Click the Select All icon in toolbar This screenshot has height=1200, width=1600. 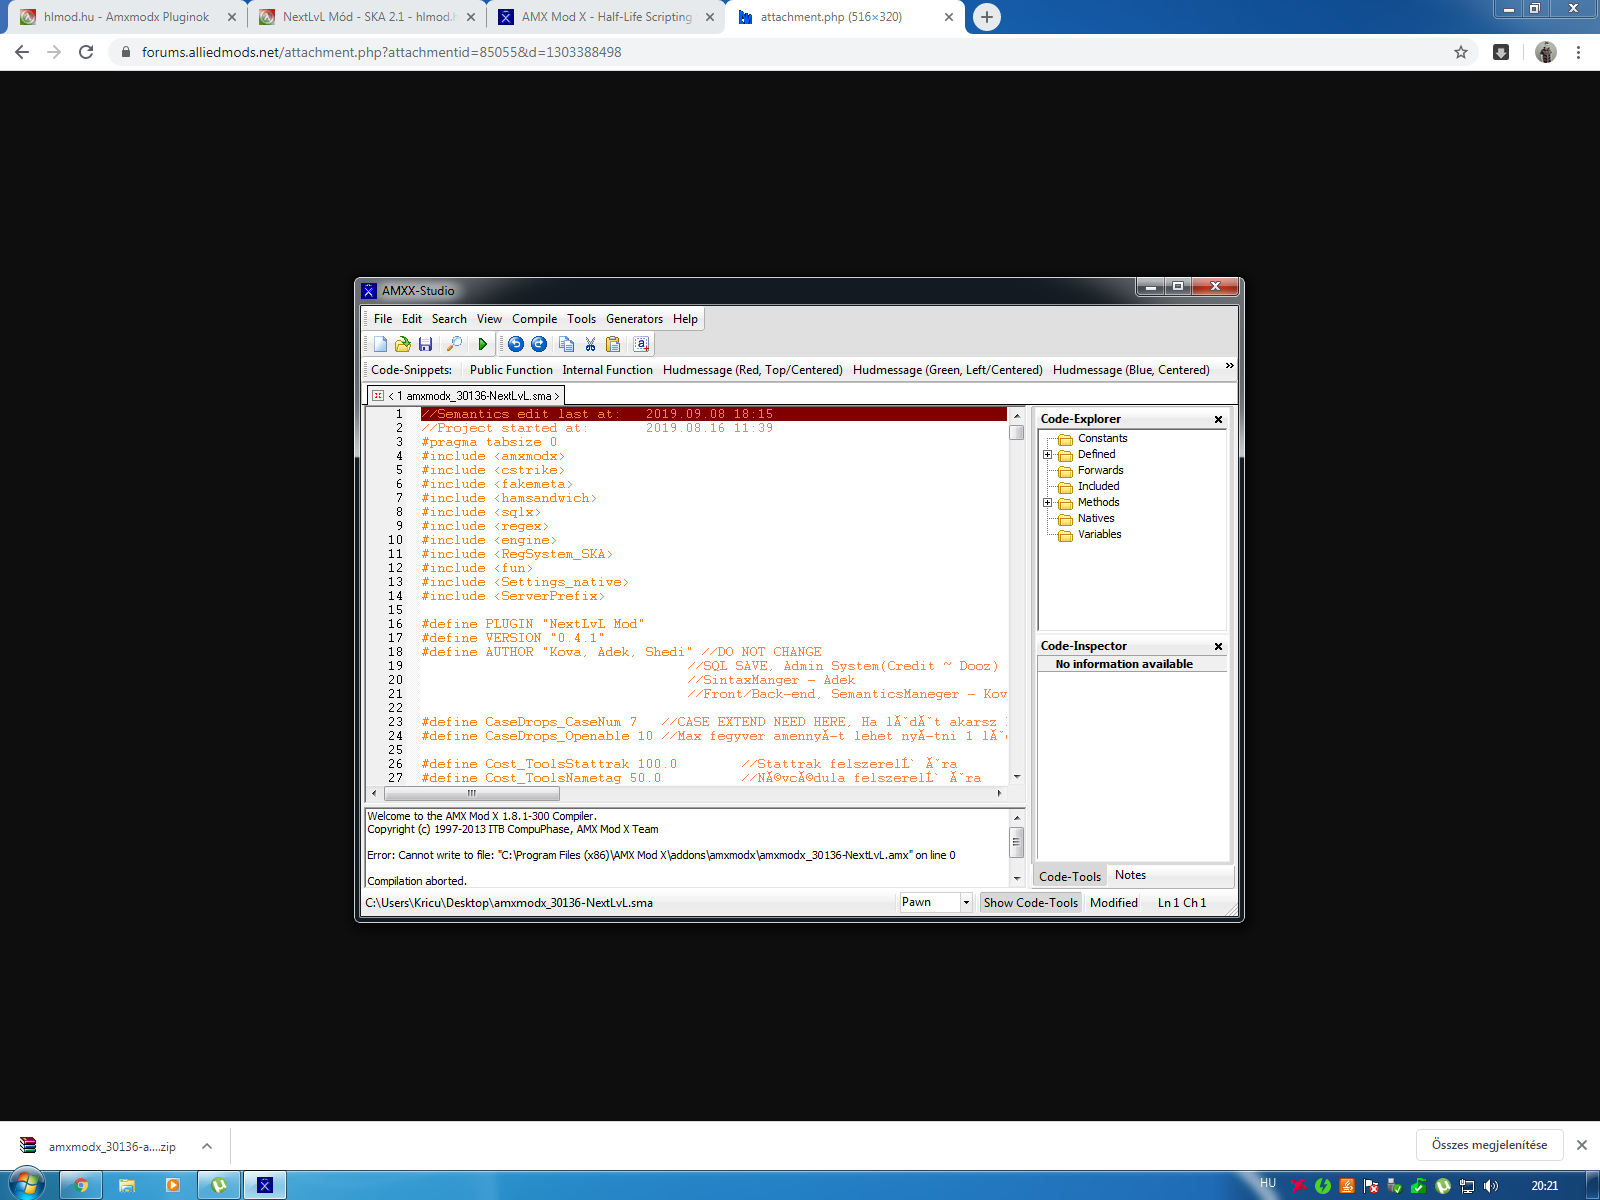pos(641,344)
